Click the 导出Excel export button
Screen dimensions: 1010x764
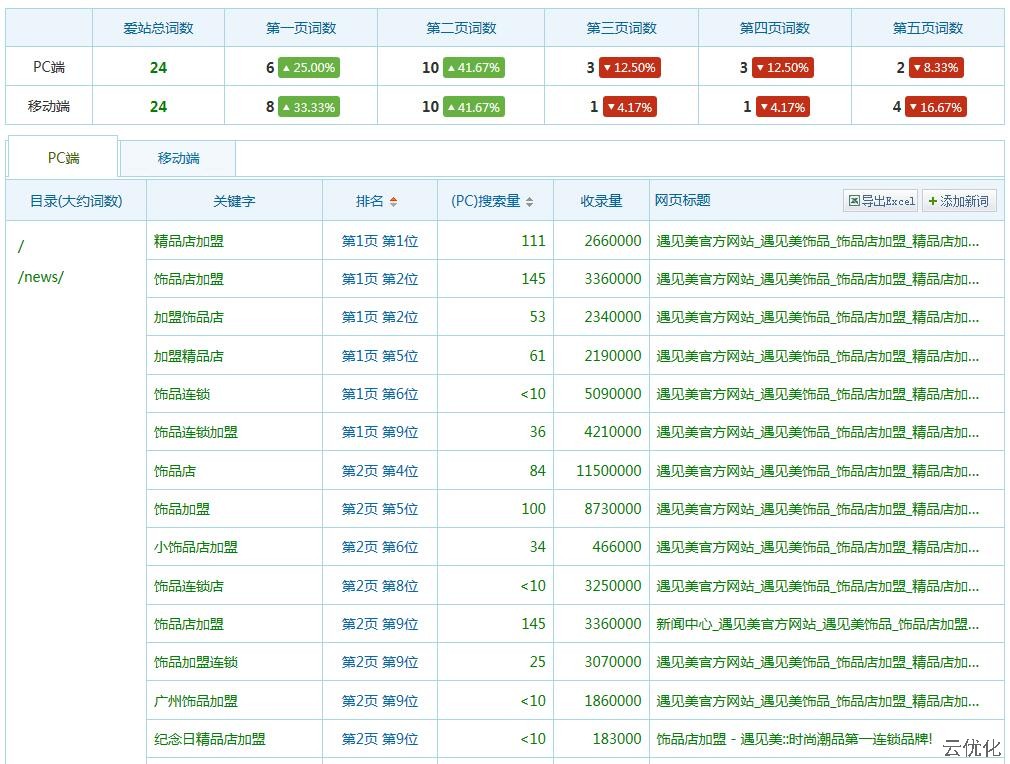[x=881, y=201]
